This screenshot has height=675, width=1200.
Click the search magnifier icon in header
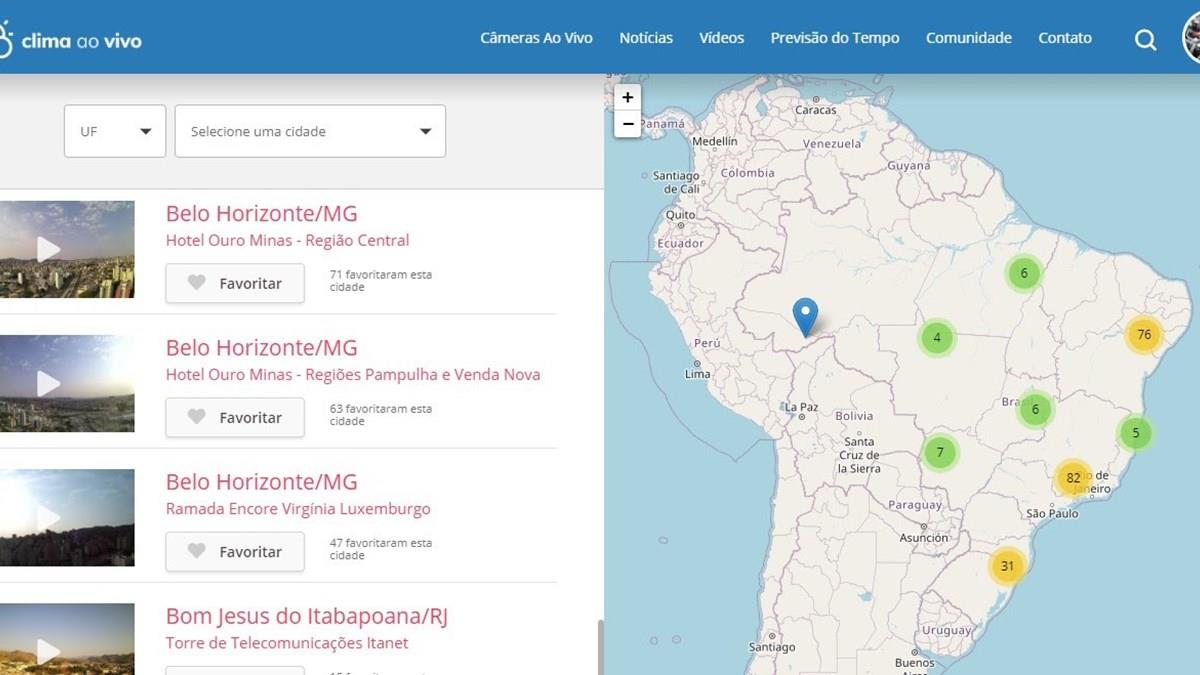[1145, 40]
